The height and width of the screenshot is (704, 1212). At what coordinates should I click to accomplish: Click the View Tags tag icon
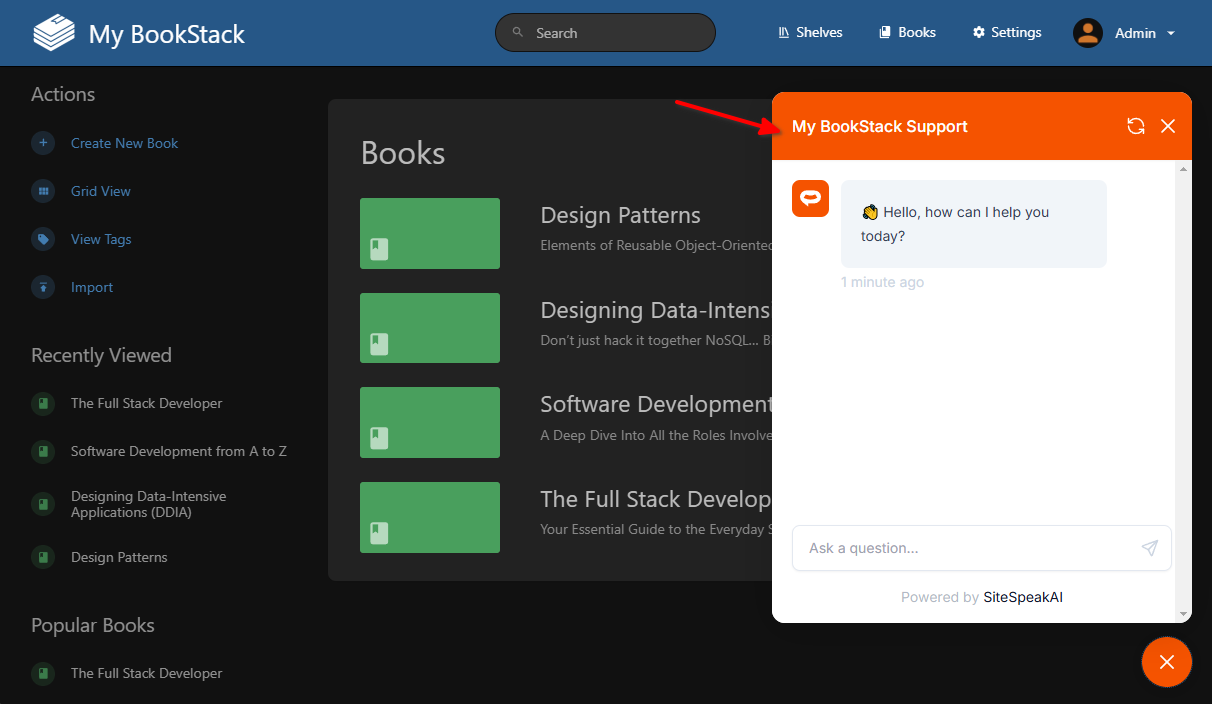43,239
